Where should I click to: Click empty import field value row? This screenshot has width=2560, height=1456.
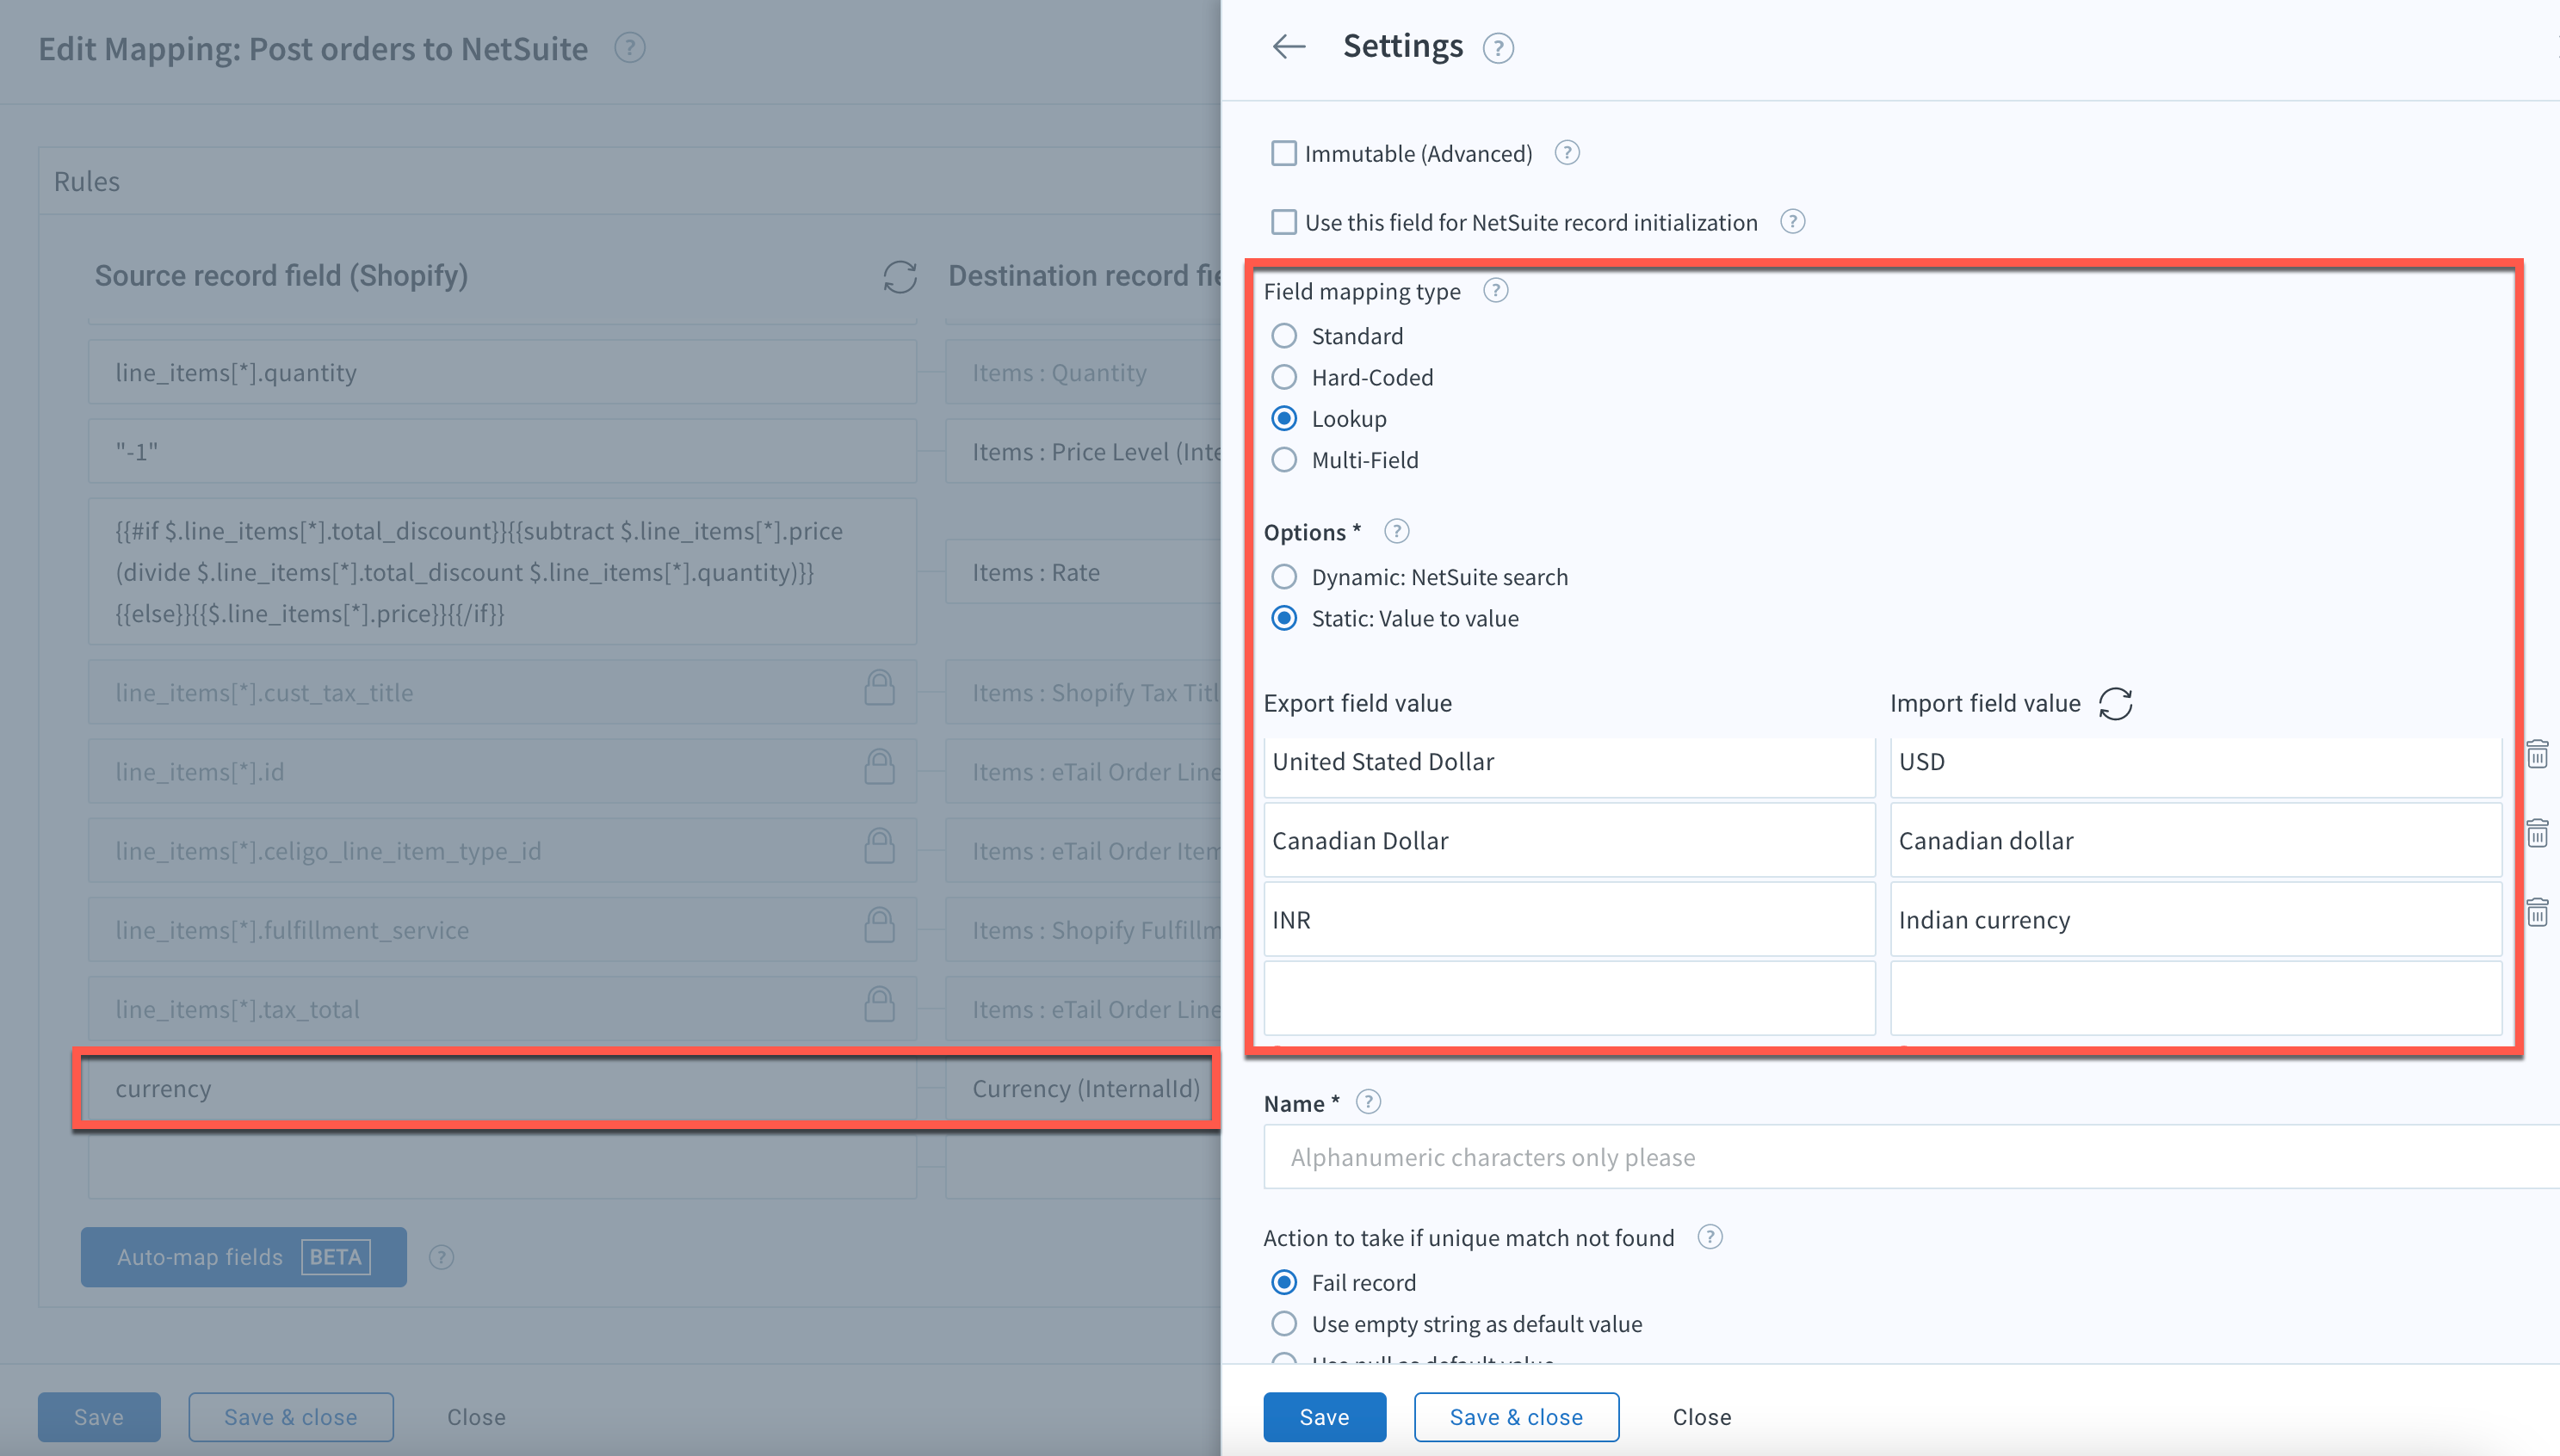tap(2196, 998)
